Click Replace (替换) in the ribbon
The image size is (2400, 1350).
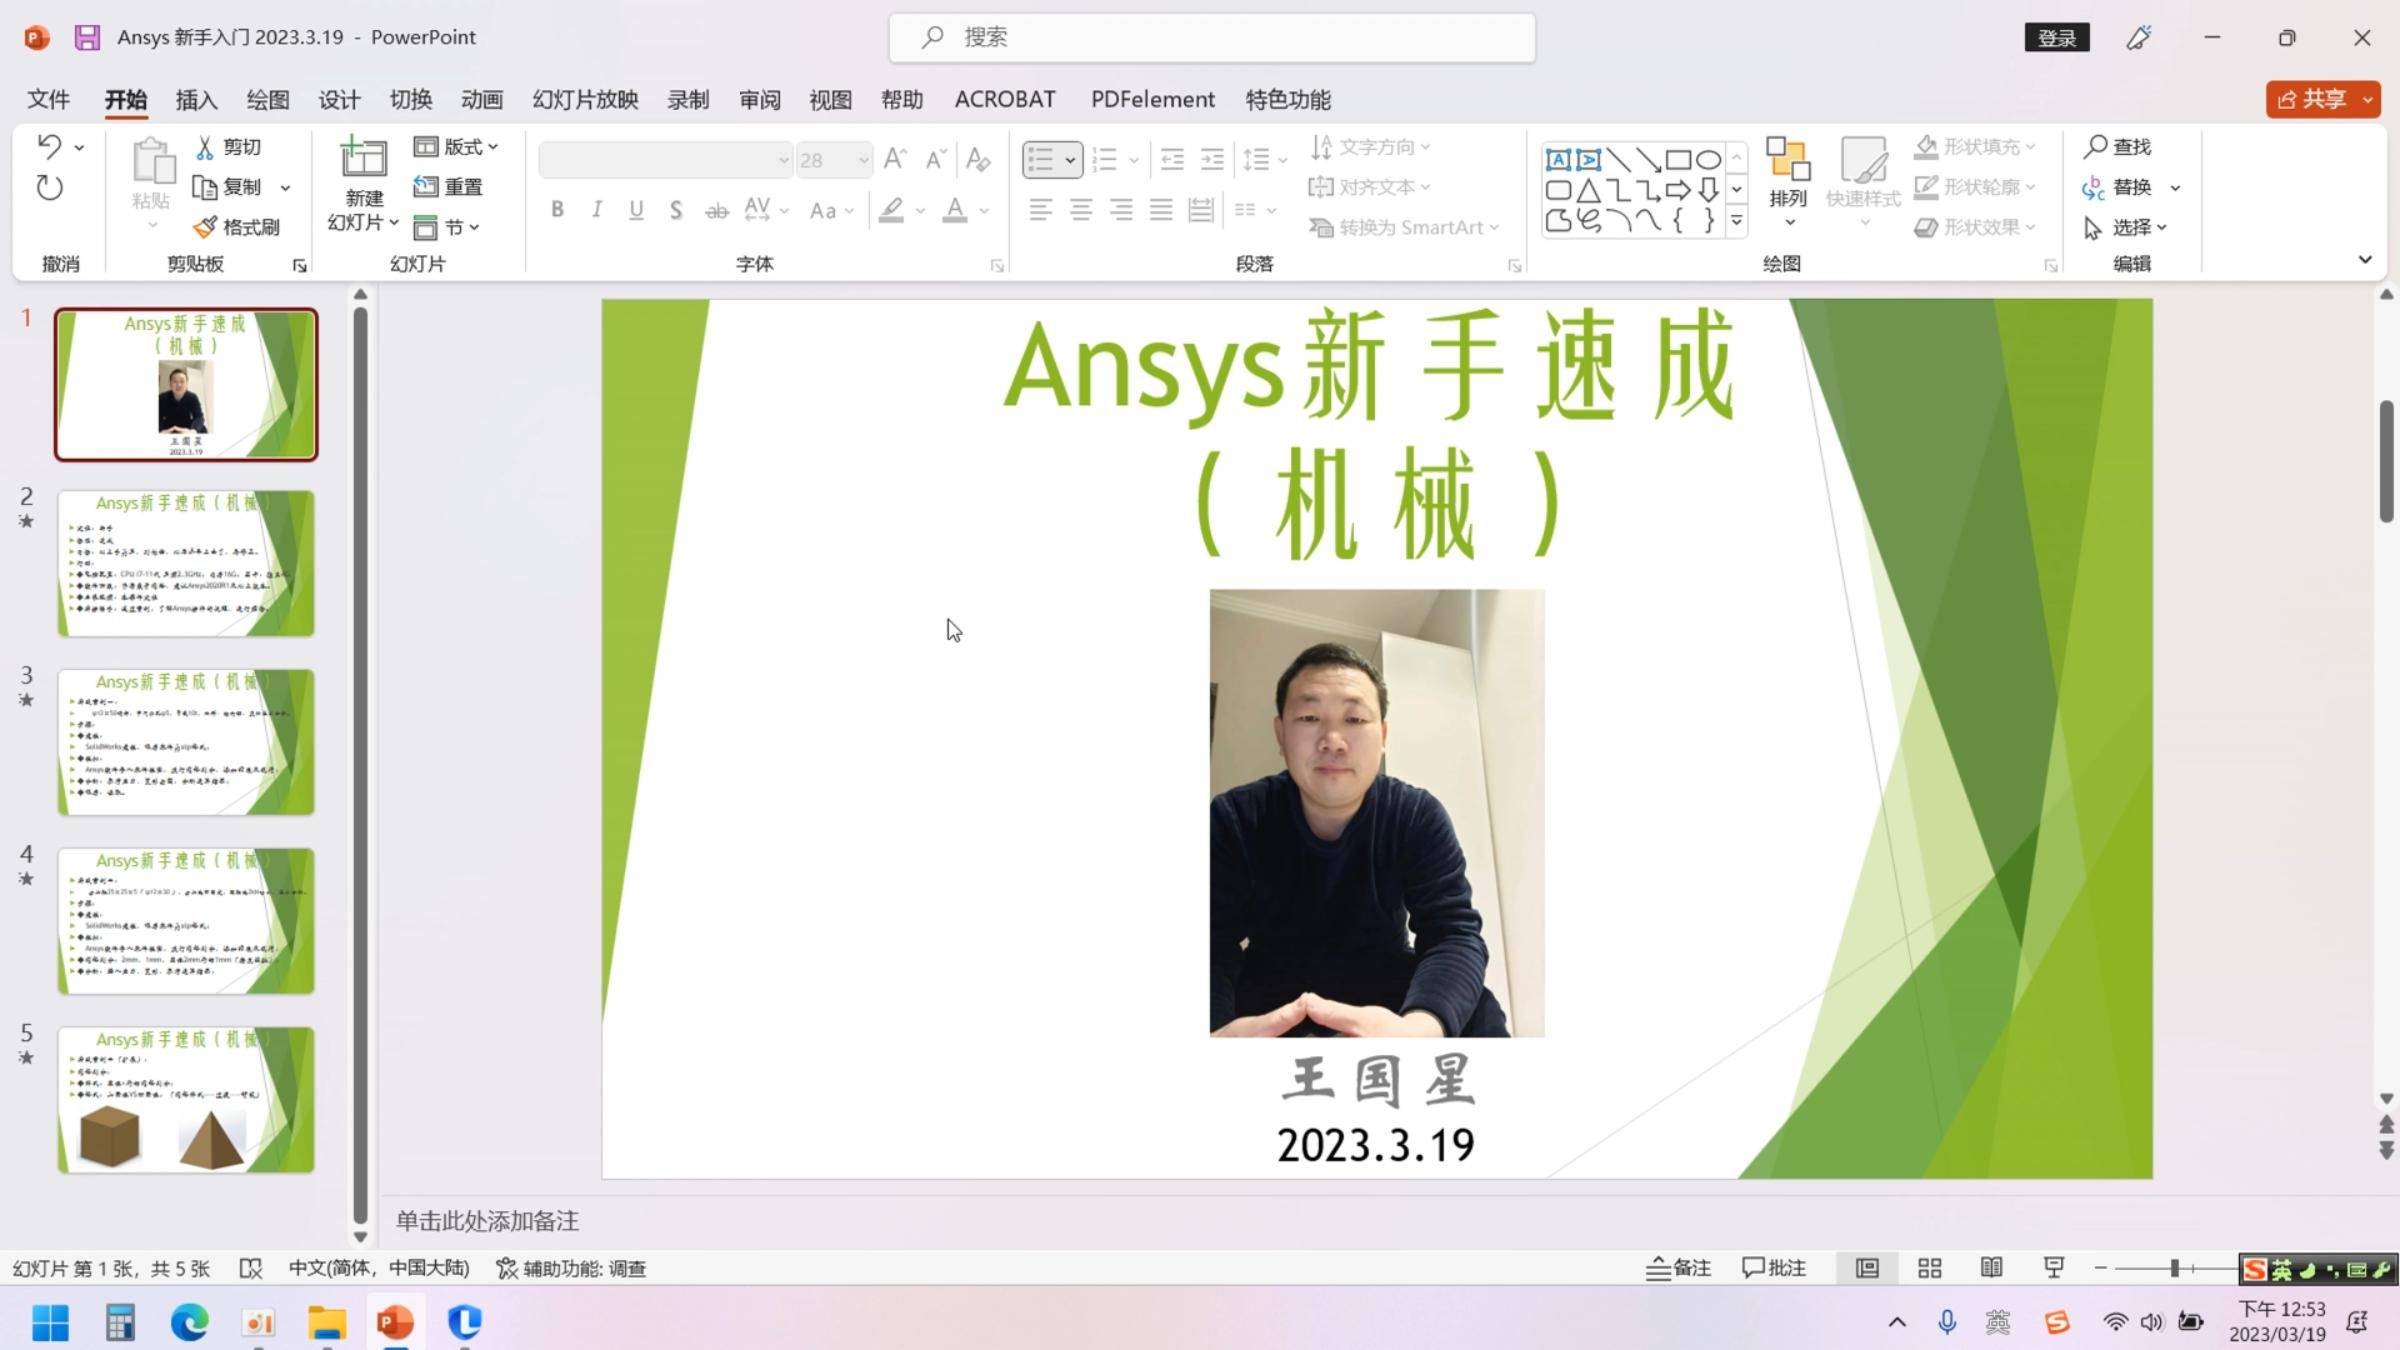pos(2130,187)
